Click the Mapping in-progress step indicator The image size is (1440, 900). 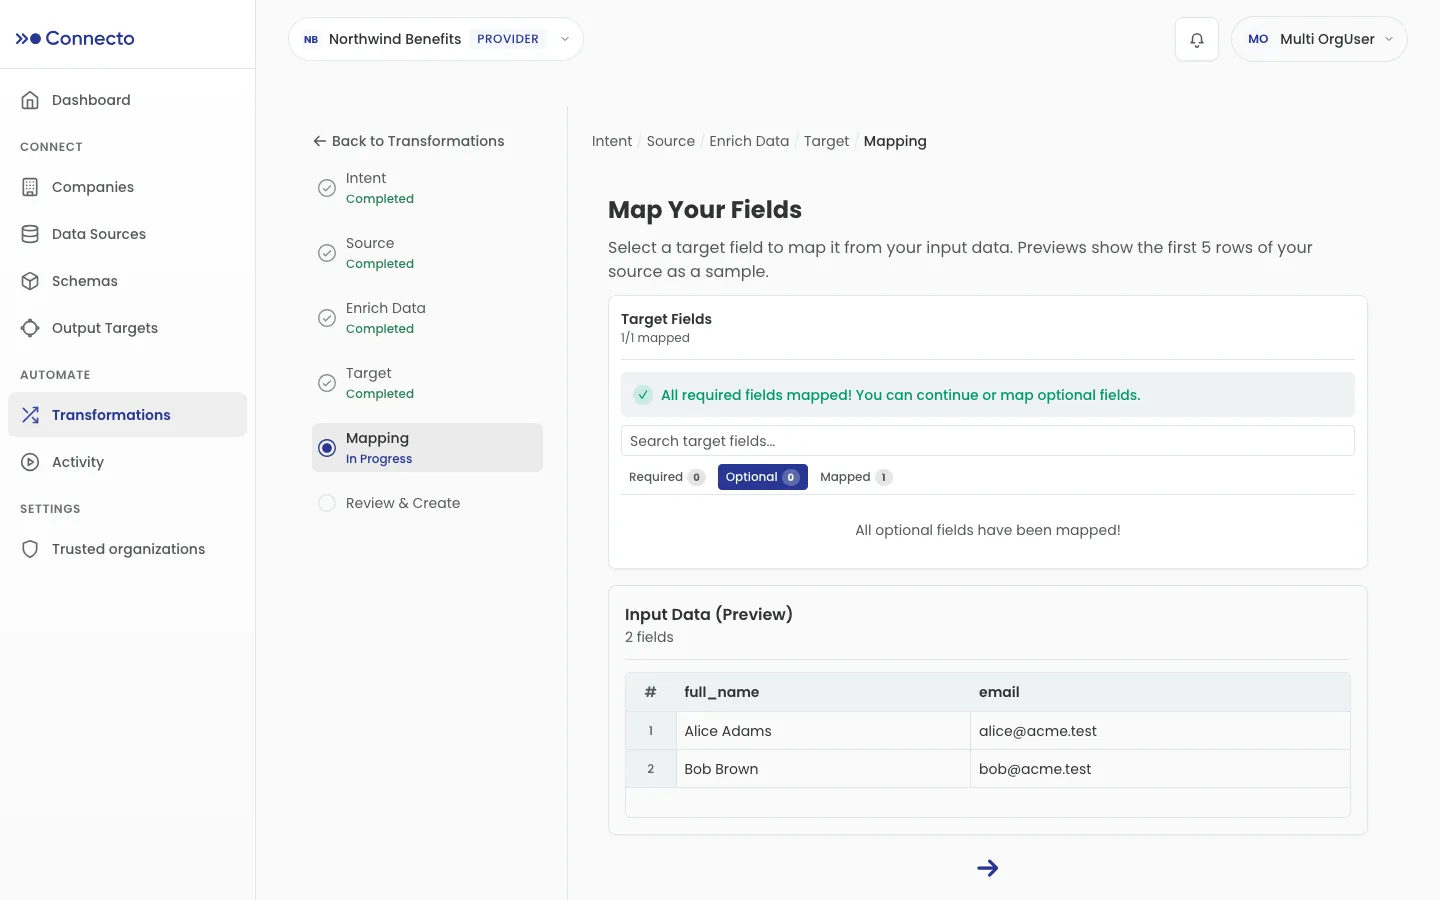point(327,448)
